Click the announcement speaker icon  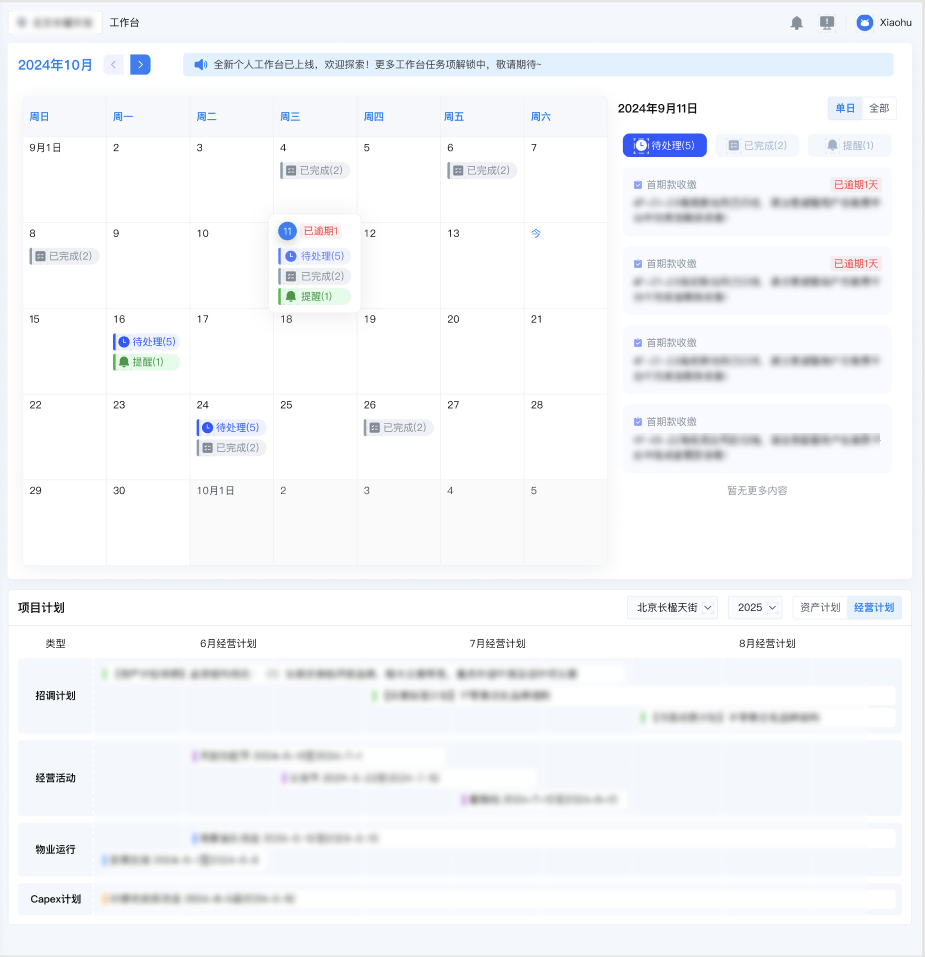pyautogui.click(x=201, y=65)
